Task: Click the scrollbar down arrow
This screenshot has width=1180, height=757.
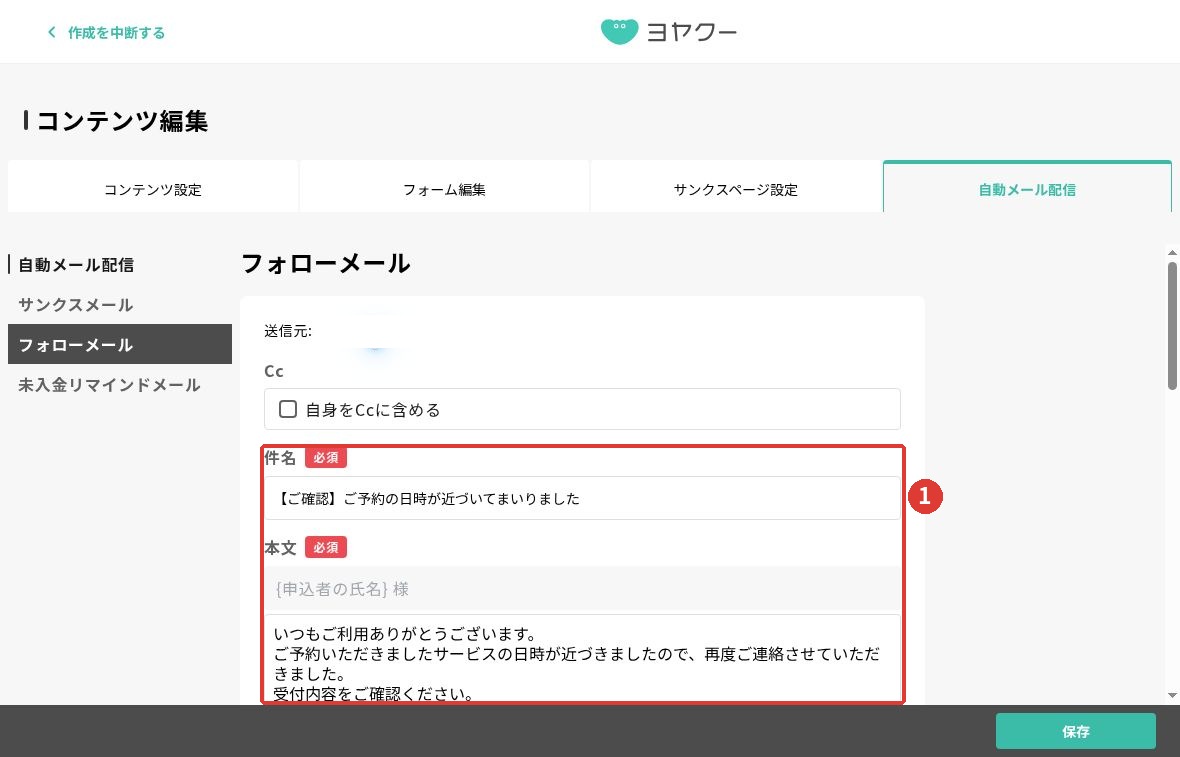Action: tap(1172, 696)
